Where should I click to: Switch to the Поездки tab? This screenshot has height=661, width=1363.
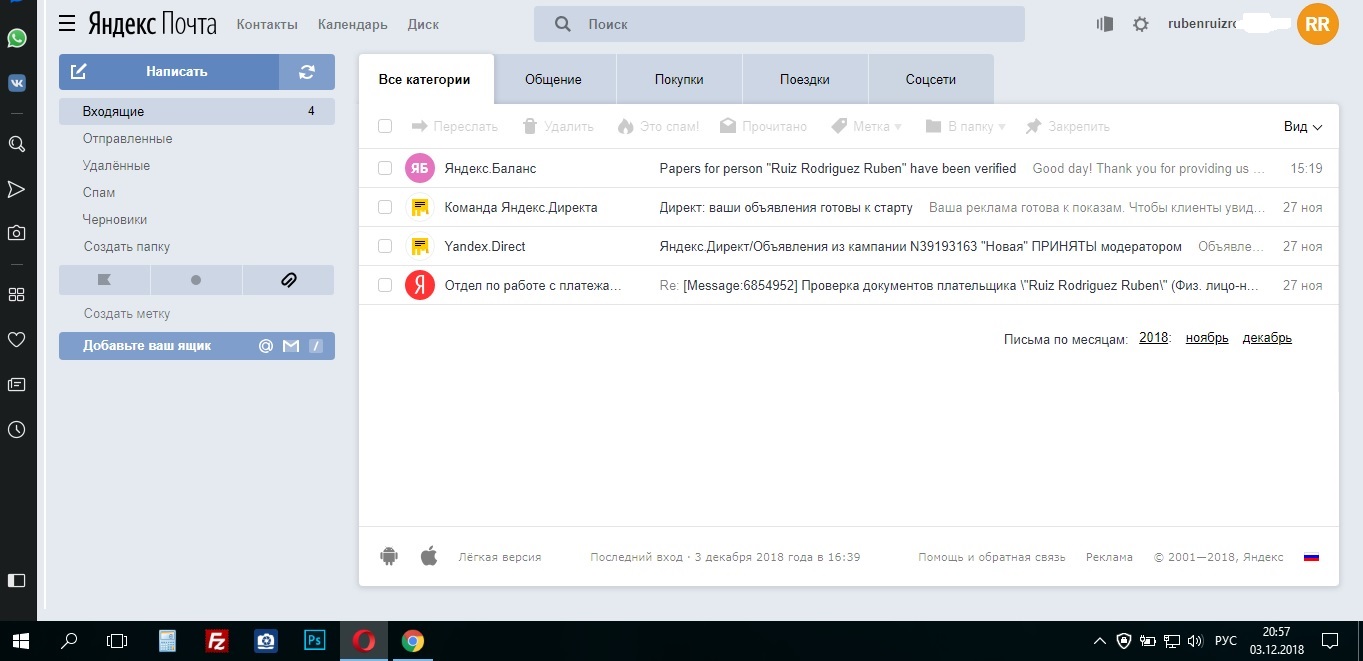(x=805, y=79)
